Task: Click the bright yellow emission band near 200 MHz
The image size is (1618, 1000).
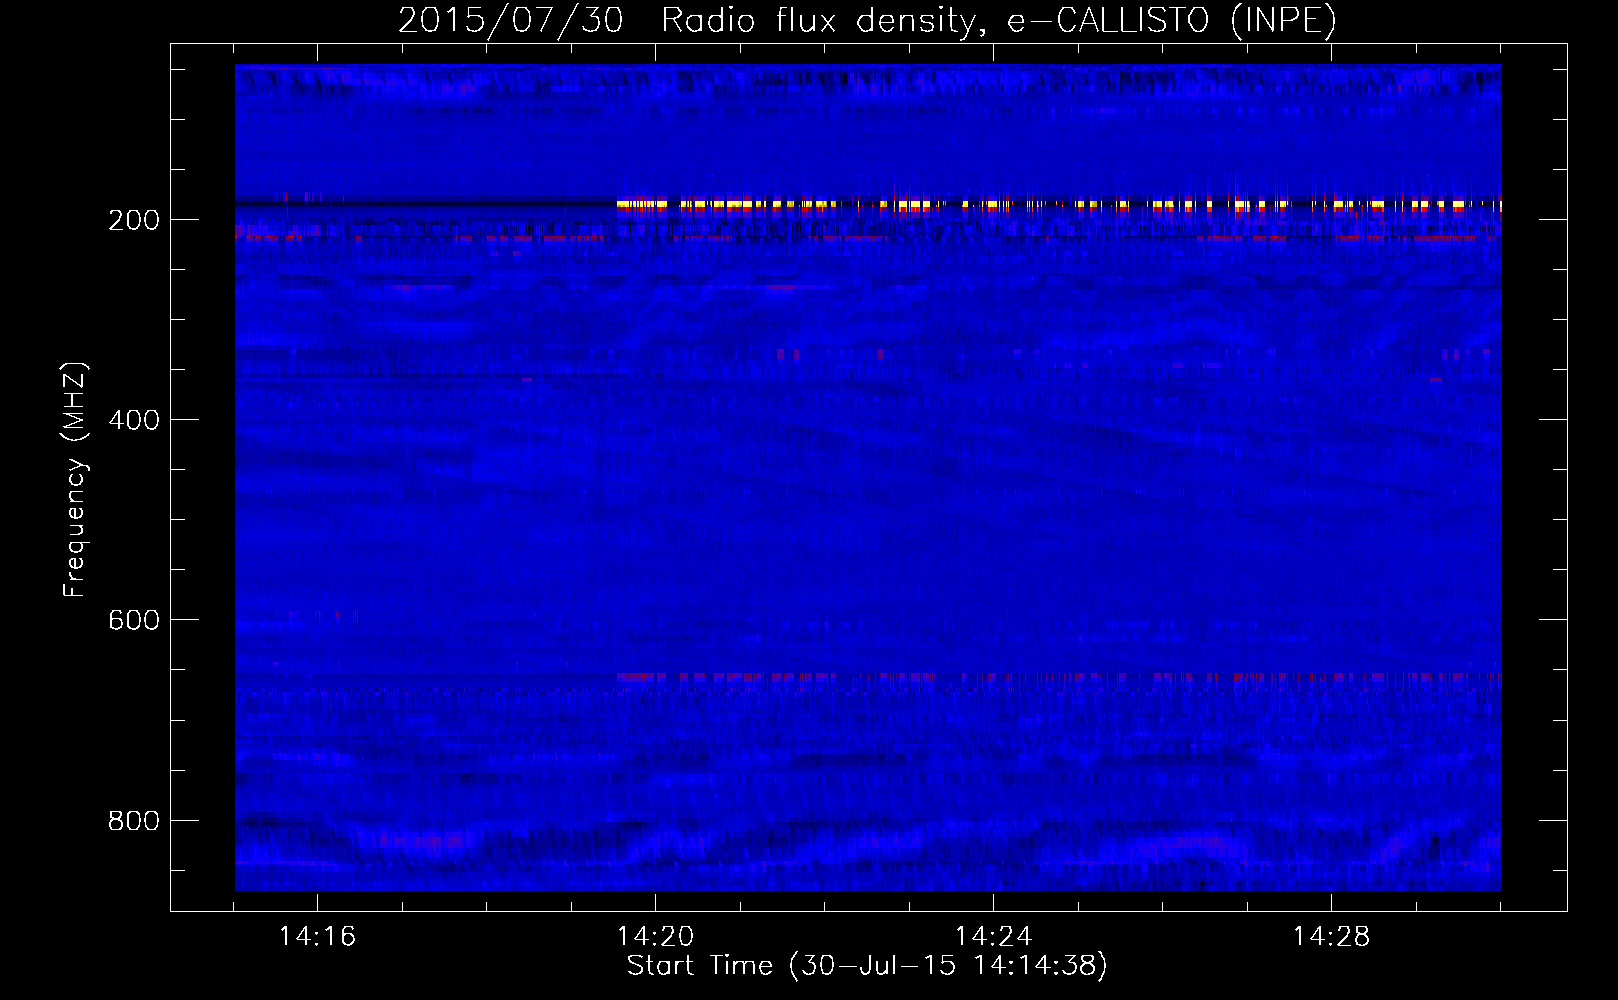Action: (x=1059, y=205)
